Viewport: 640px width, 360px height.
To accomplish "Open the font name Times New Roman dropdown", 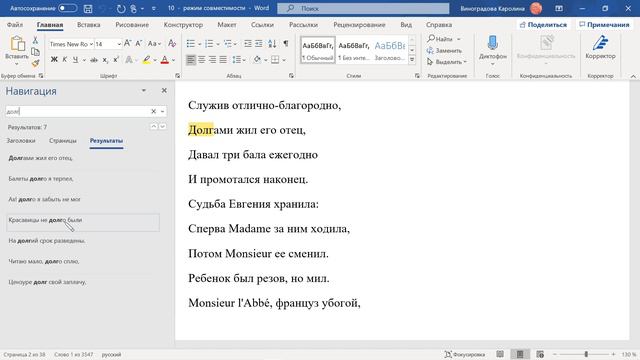I will (91, 44).
